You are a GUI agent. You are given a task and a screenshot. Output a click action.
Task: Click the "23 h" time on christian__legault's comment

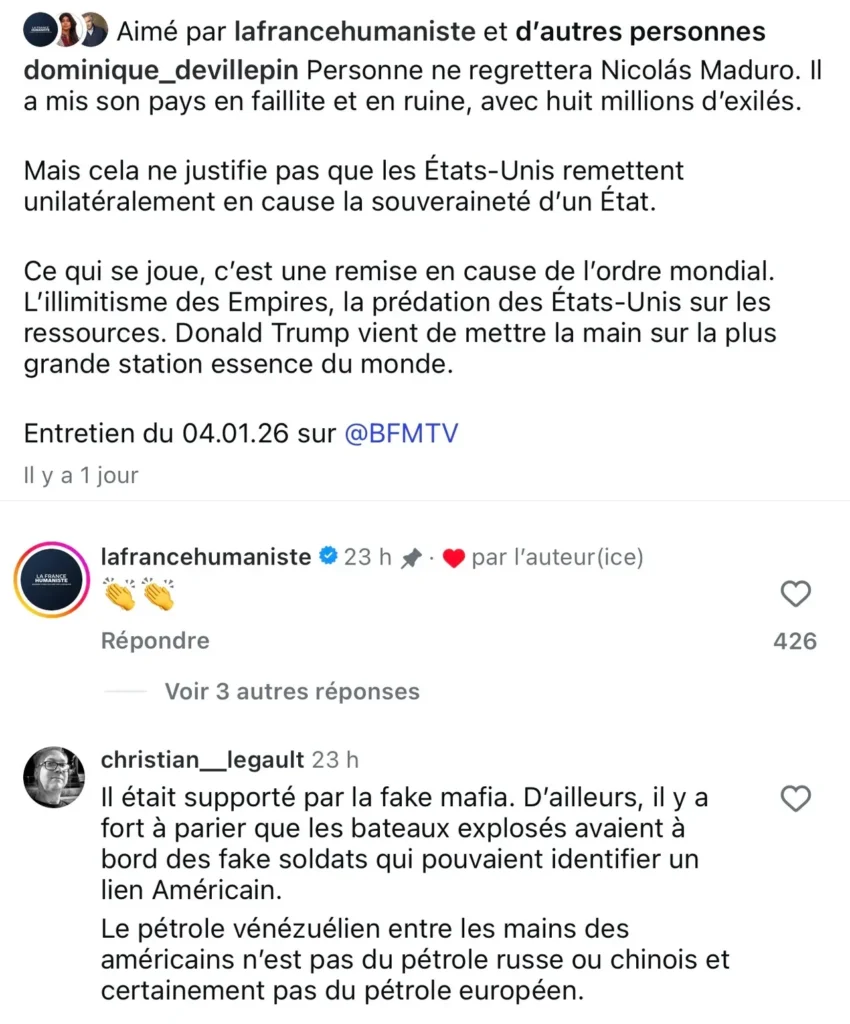335,760
